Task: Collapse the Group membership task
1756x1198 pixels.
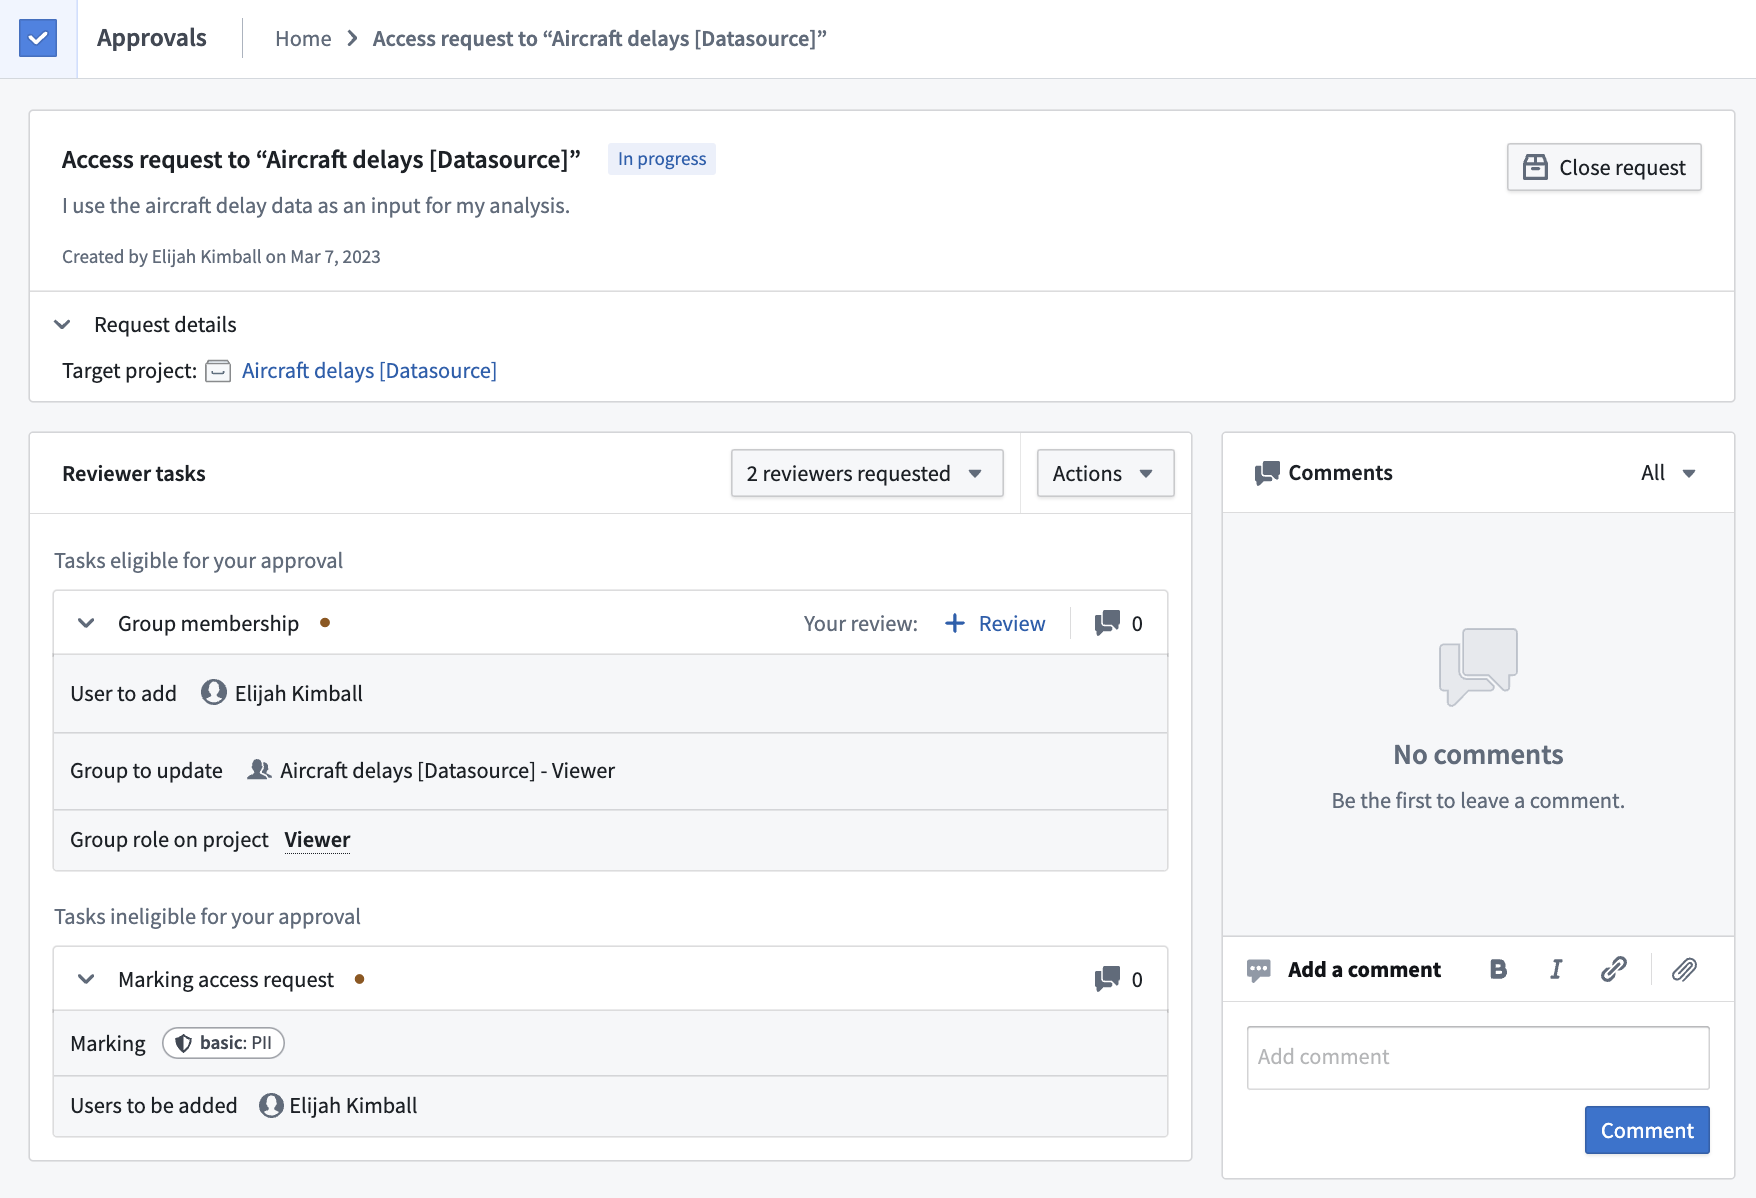Action: tap(86, 623)
